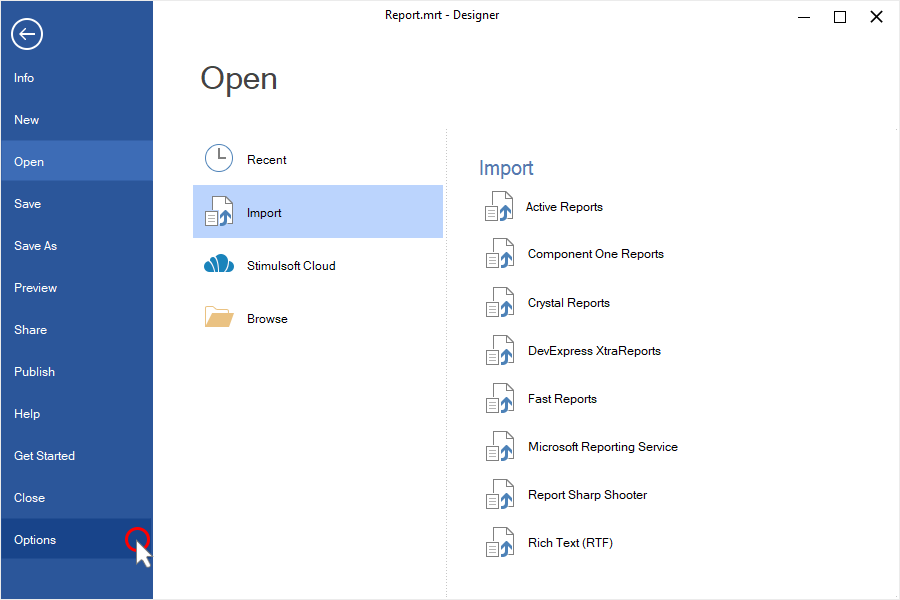Screen dimensions: 900x600
Task: Click the Browse label
Action: tap(267, 319)
